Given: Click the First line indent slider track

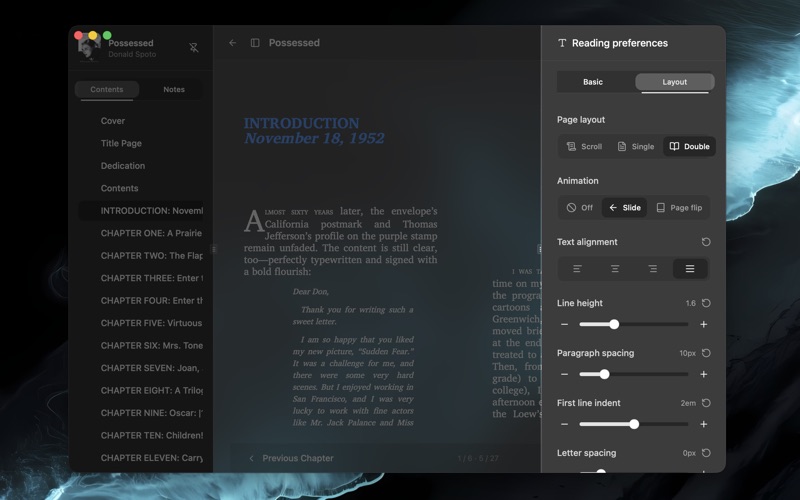Looking at the screenshot, I should coord(634,424).
